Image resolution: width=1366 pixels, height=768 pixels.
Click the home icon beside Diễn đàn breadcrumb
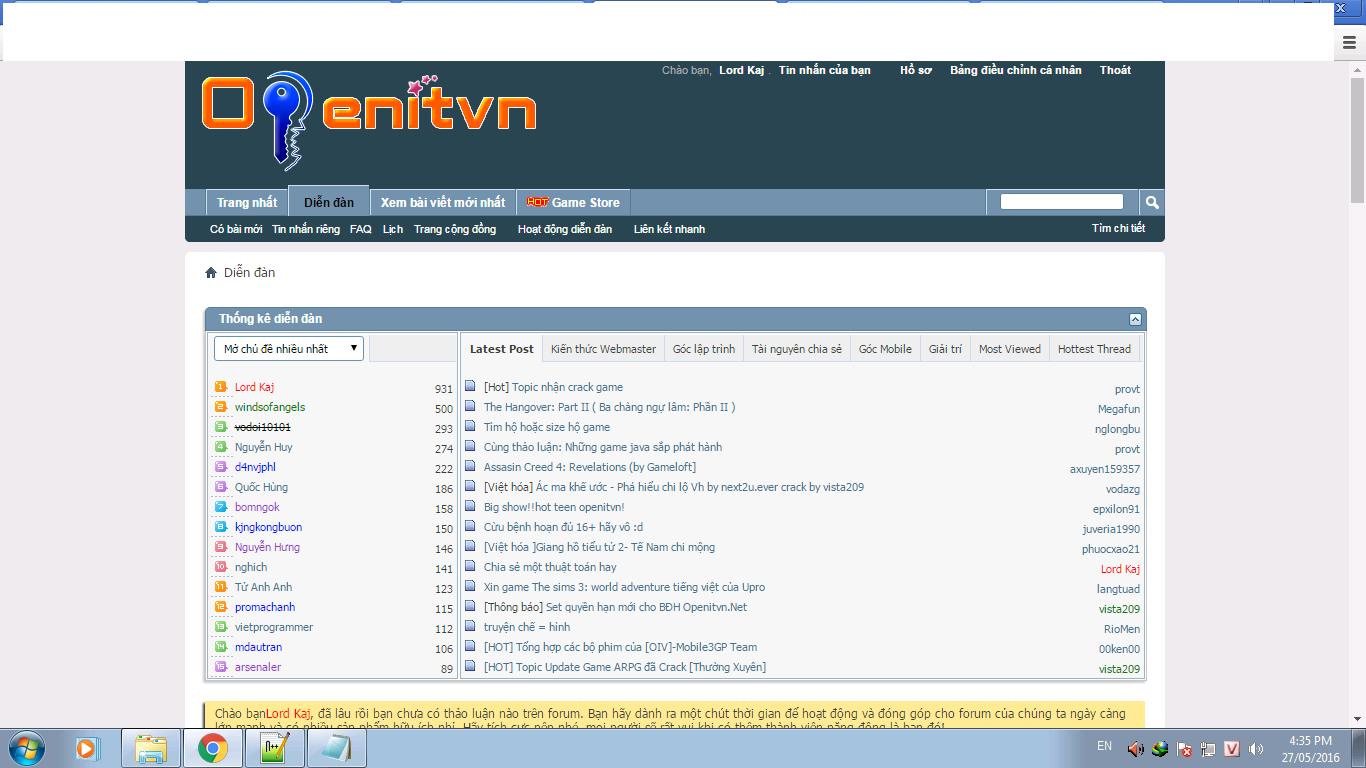pyautogui.click(x=211, y=273)
